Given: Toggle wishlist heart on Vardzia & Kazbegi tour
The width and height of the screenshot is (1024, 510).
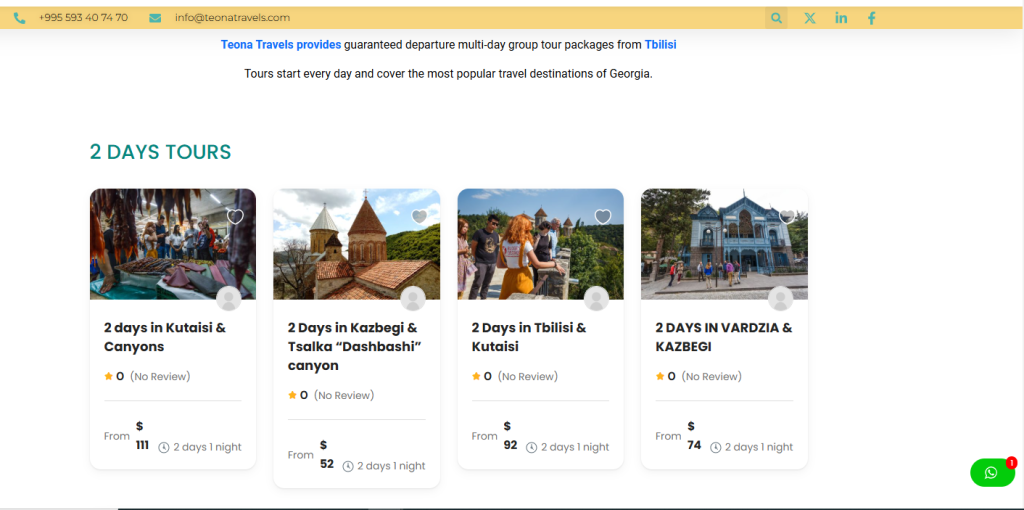Looking at the screenshot, I should pos(787,217).
